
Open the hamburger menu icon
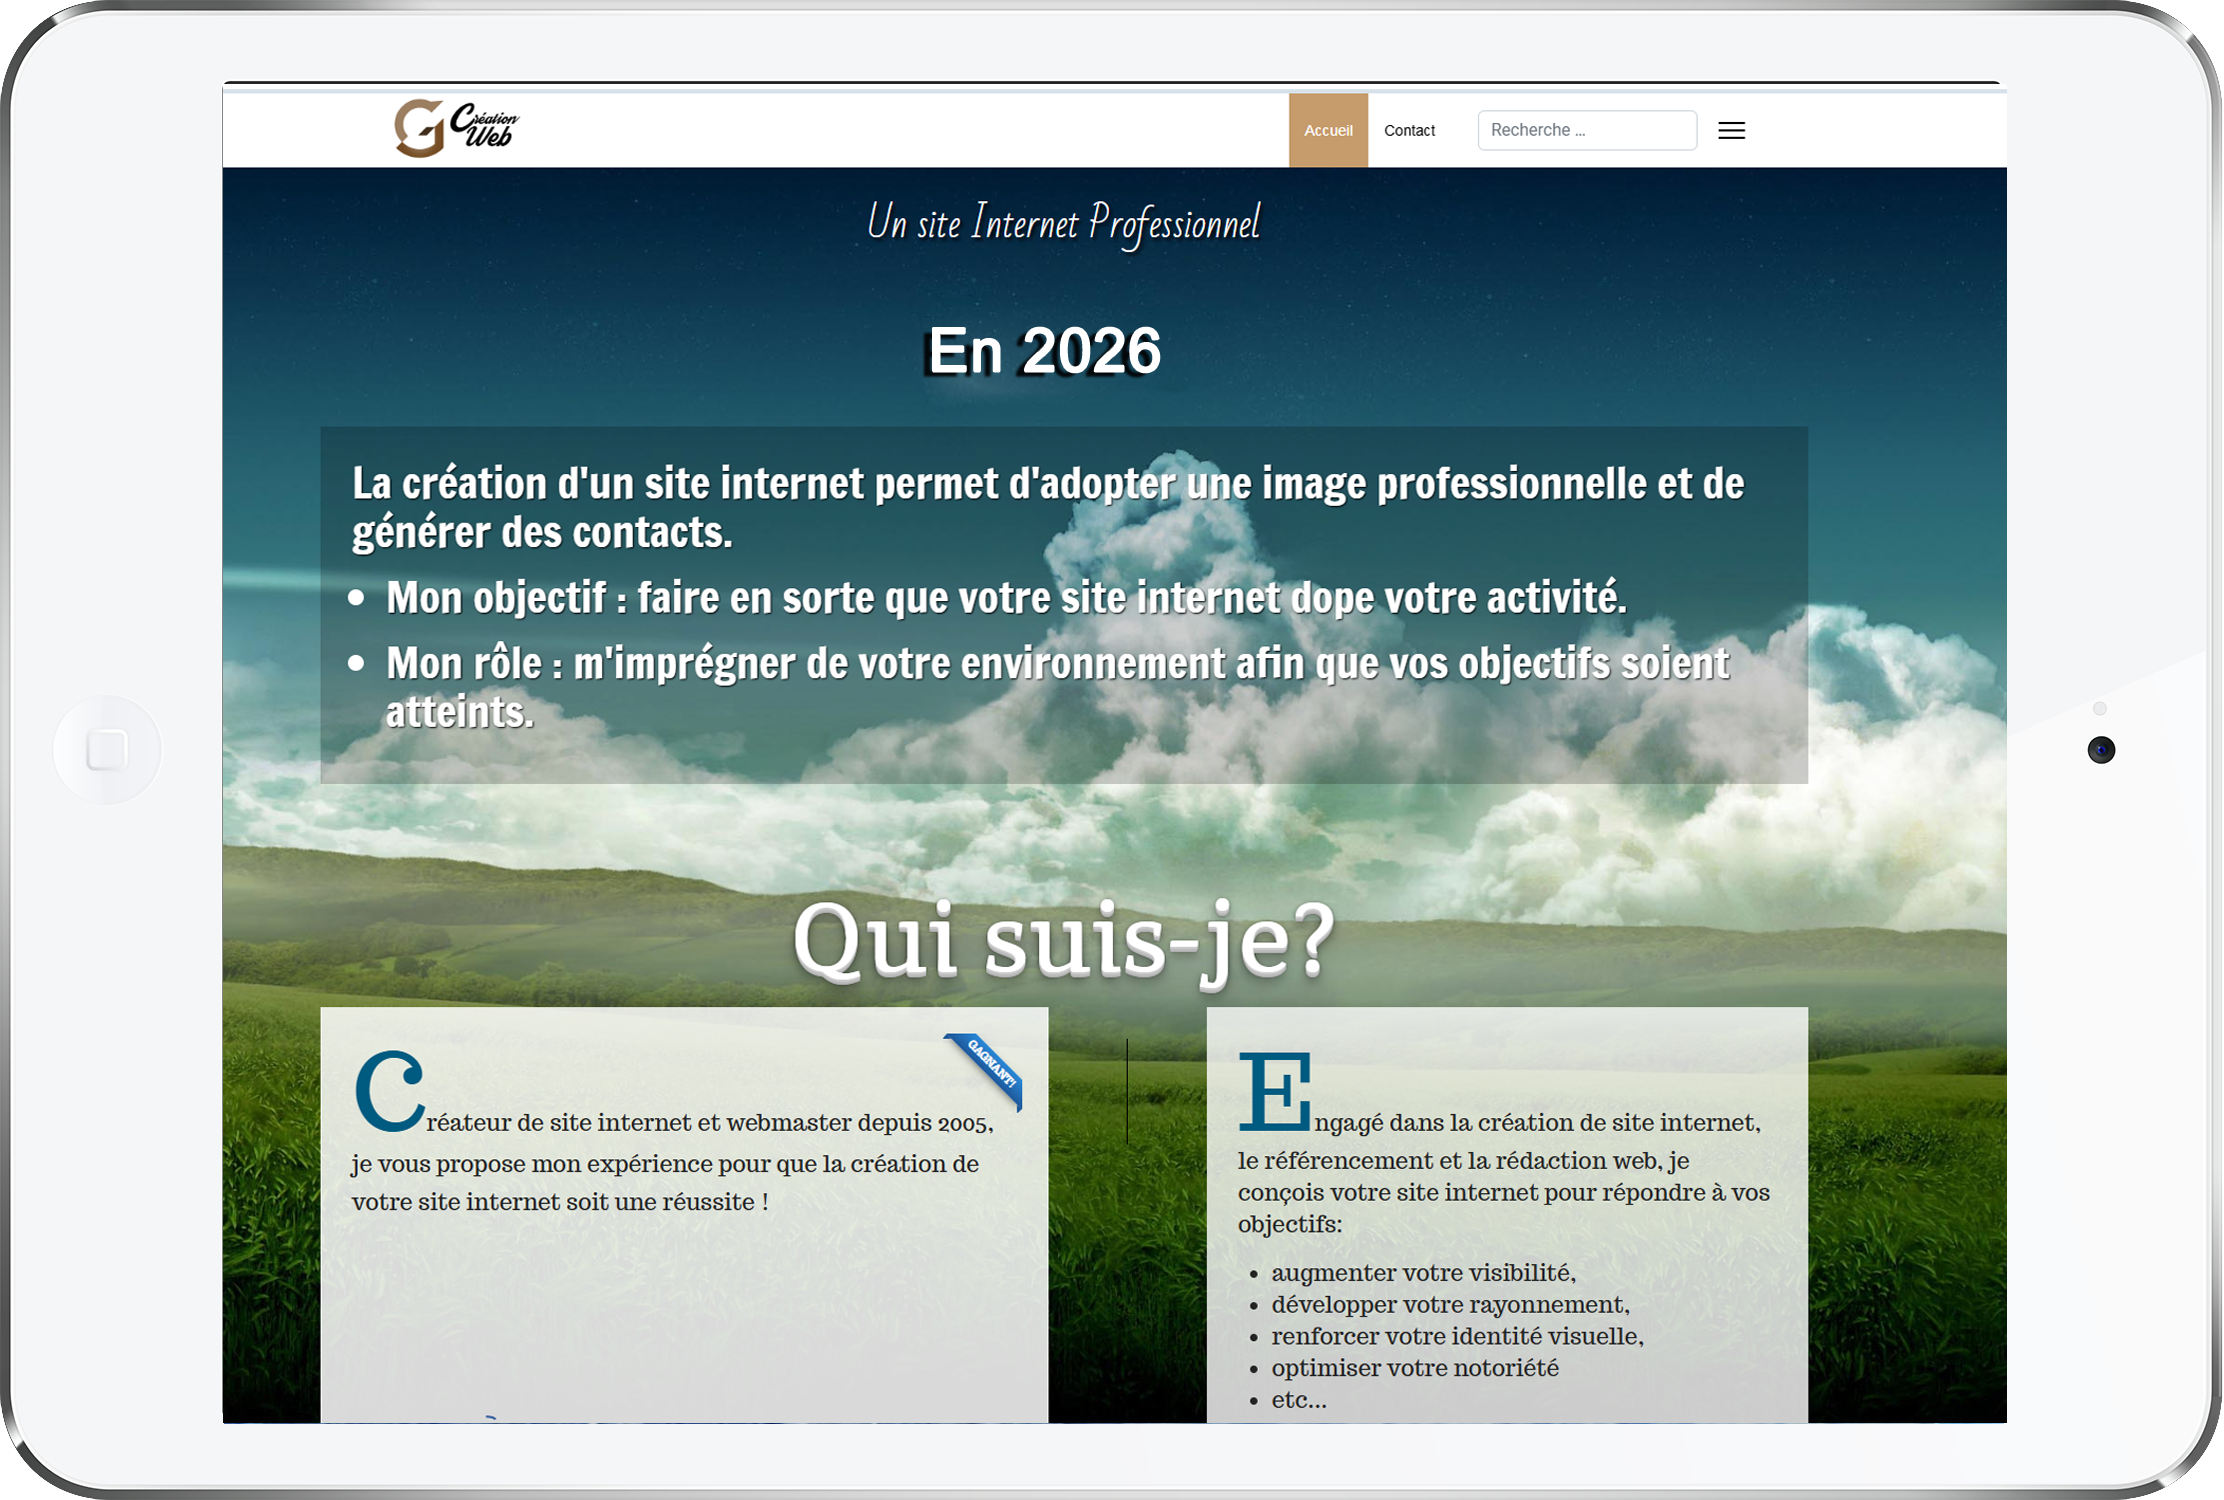point(1731,131)
